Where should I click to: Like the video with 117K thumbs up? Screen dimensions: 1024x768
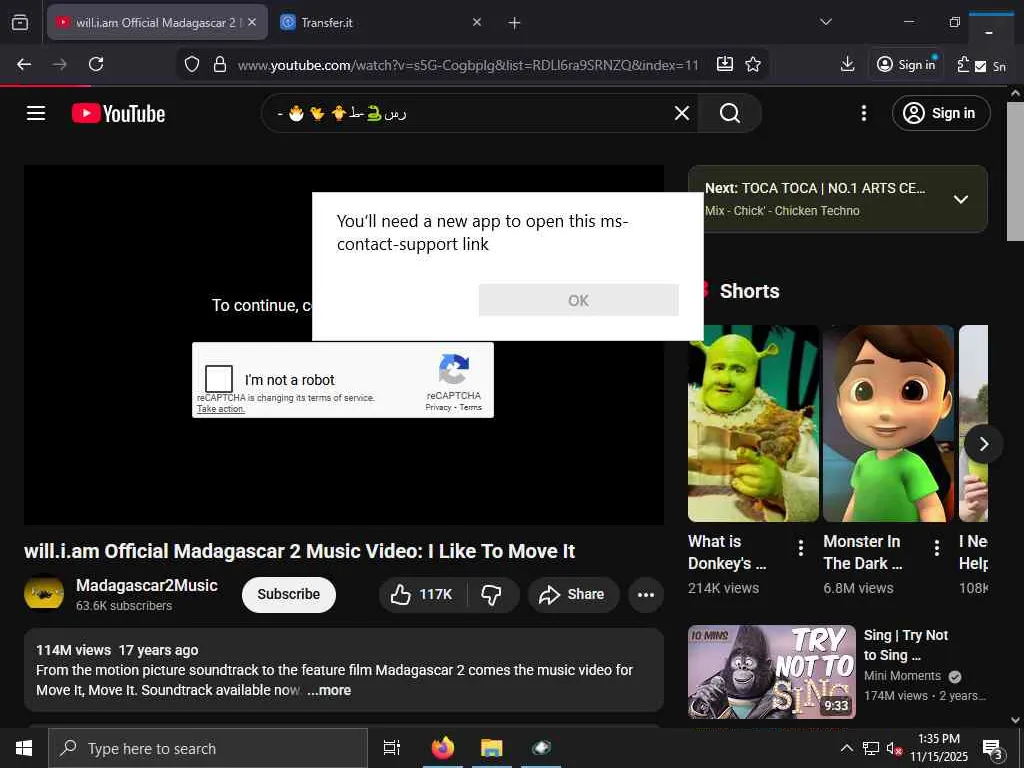tap(422, 594)
